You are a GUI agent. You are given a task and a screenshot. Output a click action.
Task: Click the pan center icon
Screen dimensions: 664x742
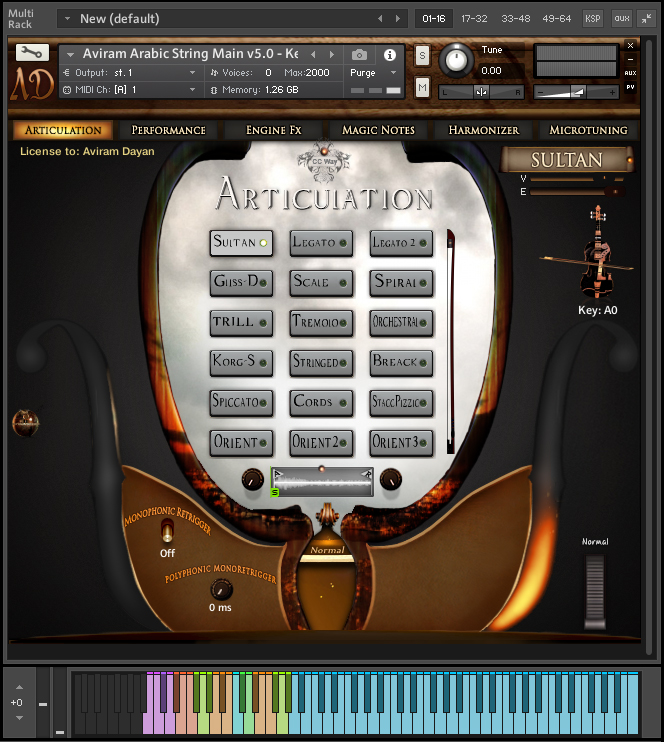481,92
